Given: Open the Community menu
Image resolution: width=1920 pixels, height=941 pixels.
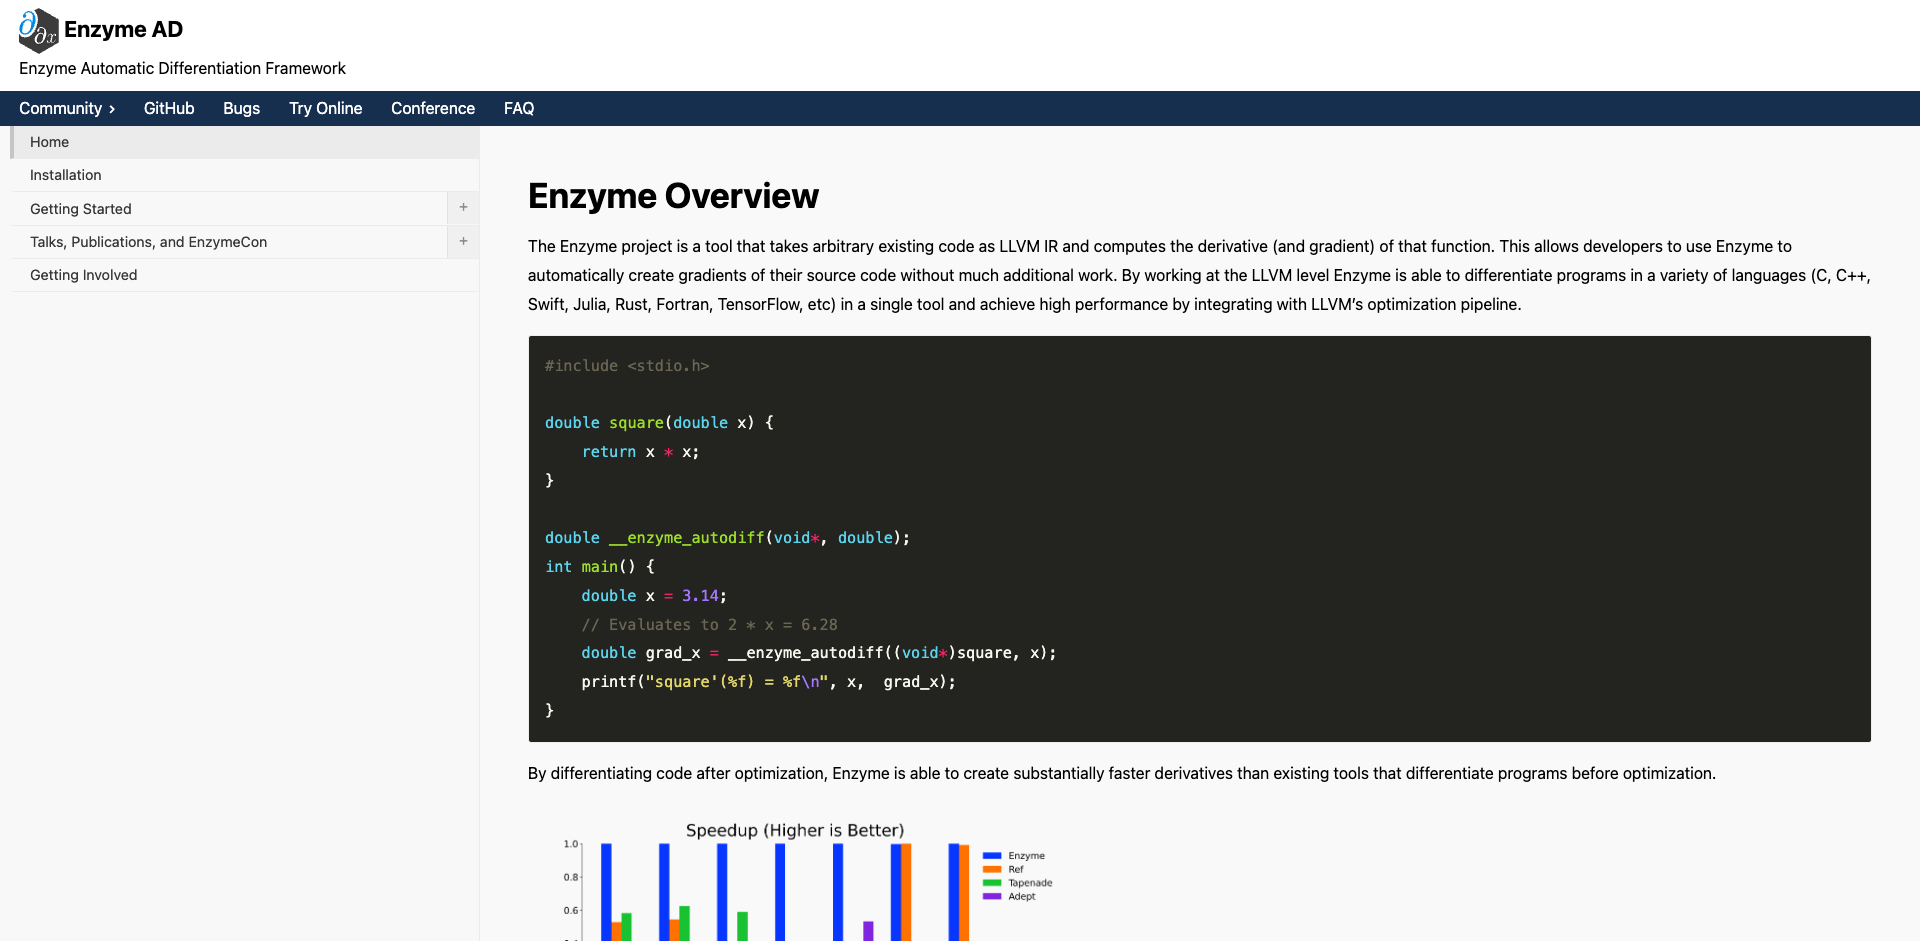Looking at the screenshot, I should click(x=67, y=108).
